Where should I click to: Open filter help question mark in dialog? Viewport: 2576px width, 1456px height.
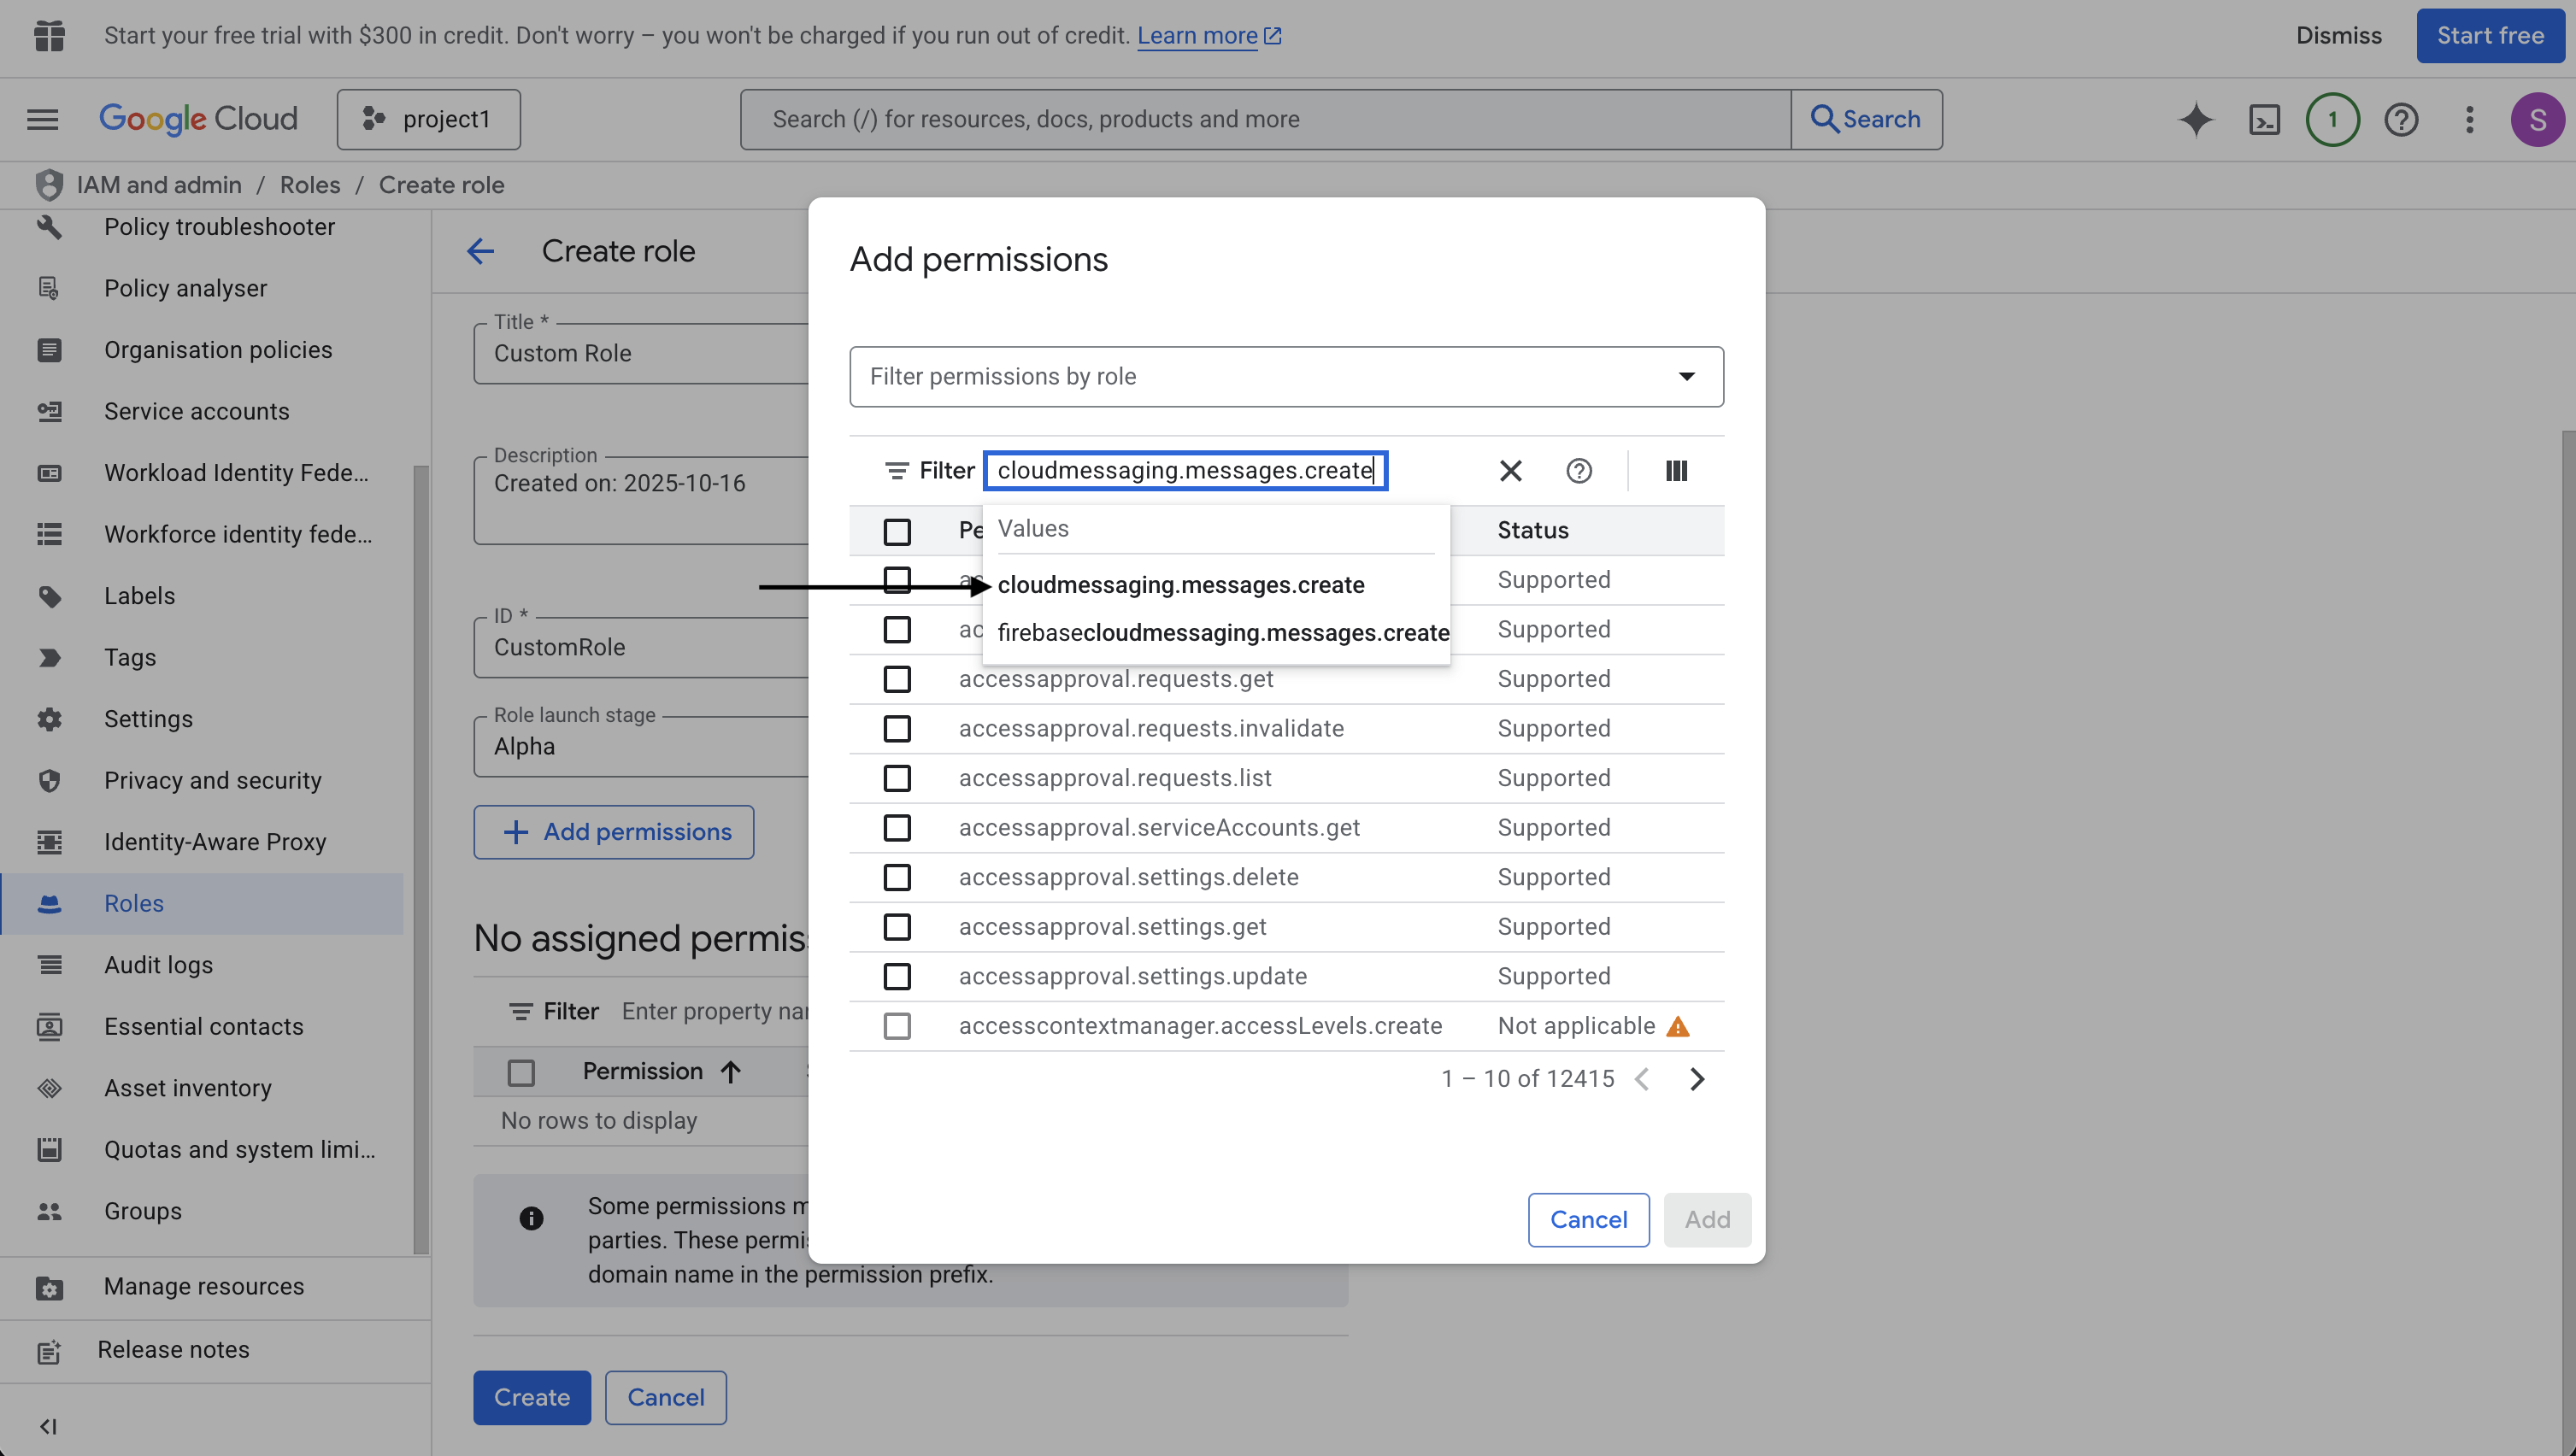coord(1578,470)
